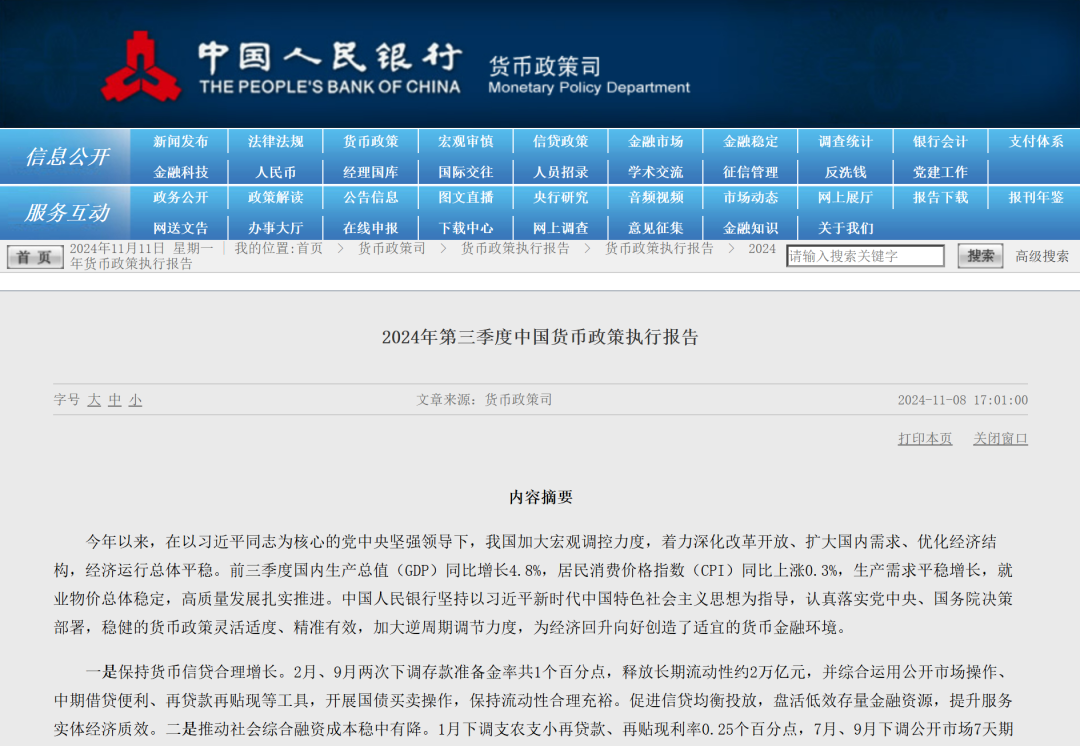Open 政务公开 under 服务互动
This screenshot has height=746, width=1080.
click(x=180, y=197)
